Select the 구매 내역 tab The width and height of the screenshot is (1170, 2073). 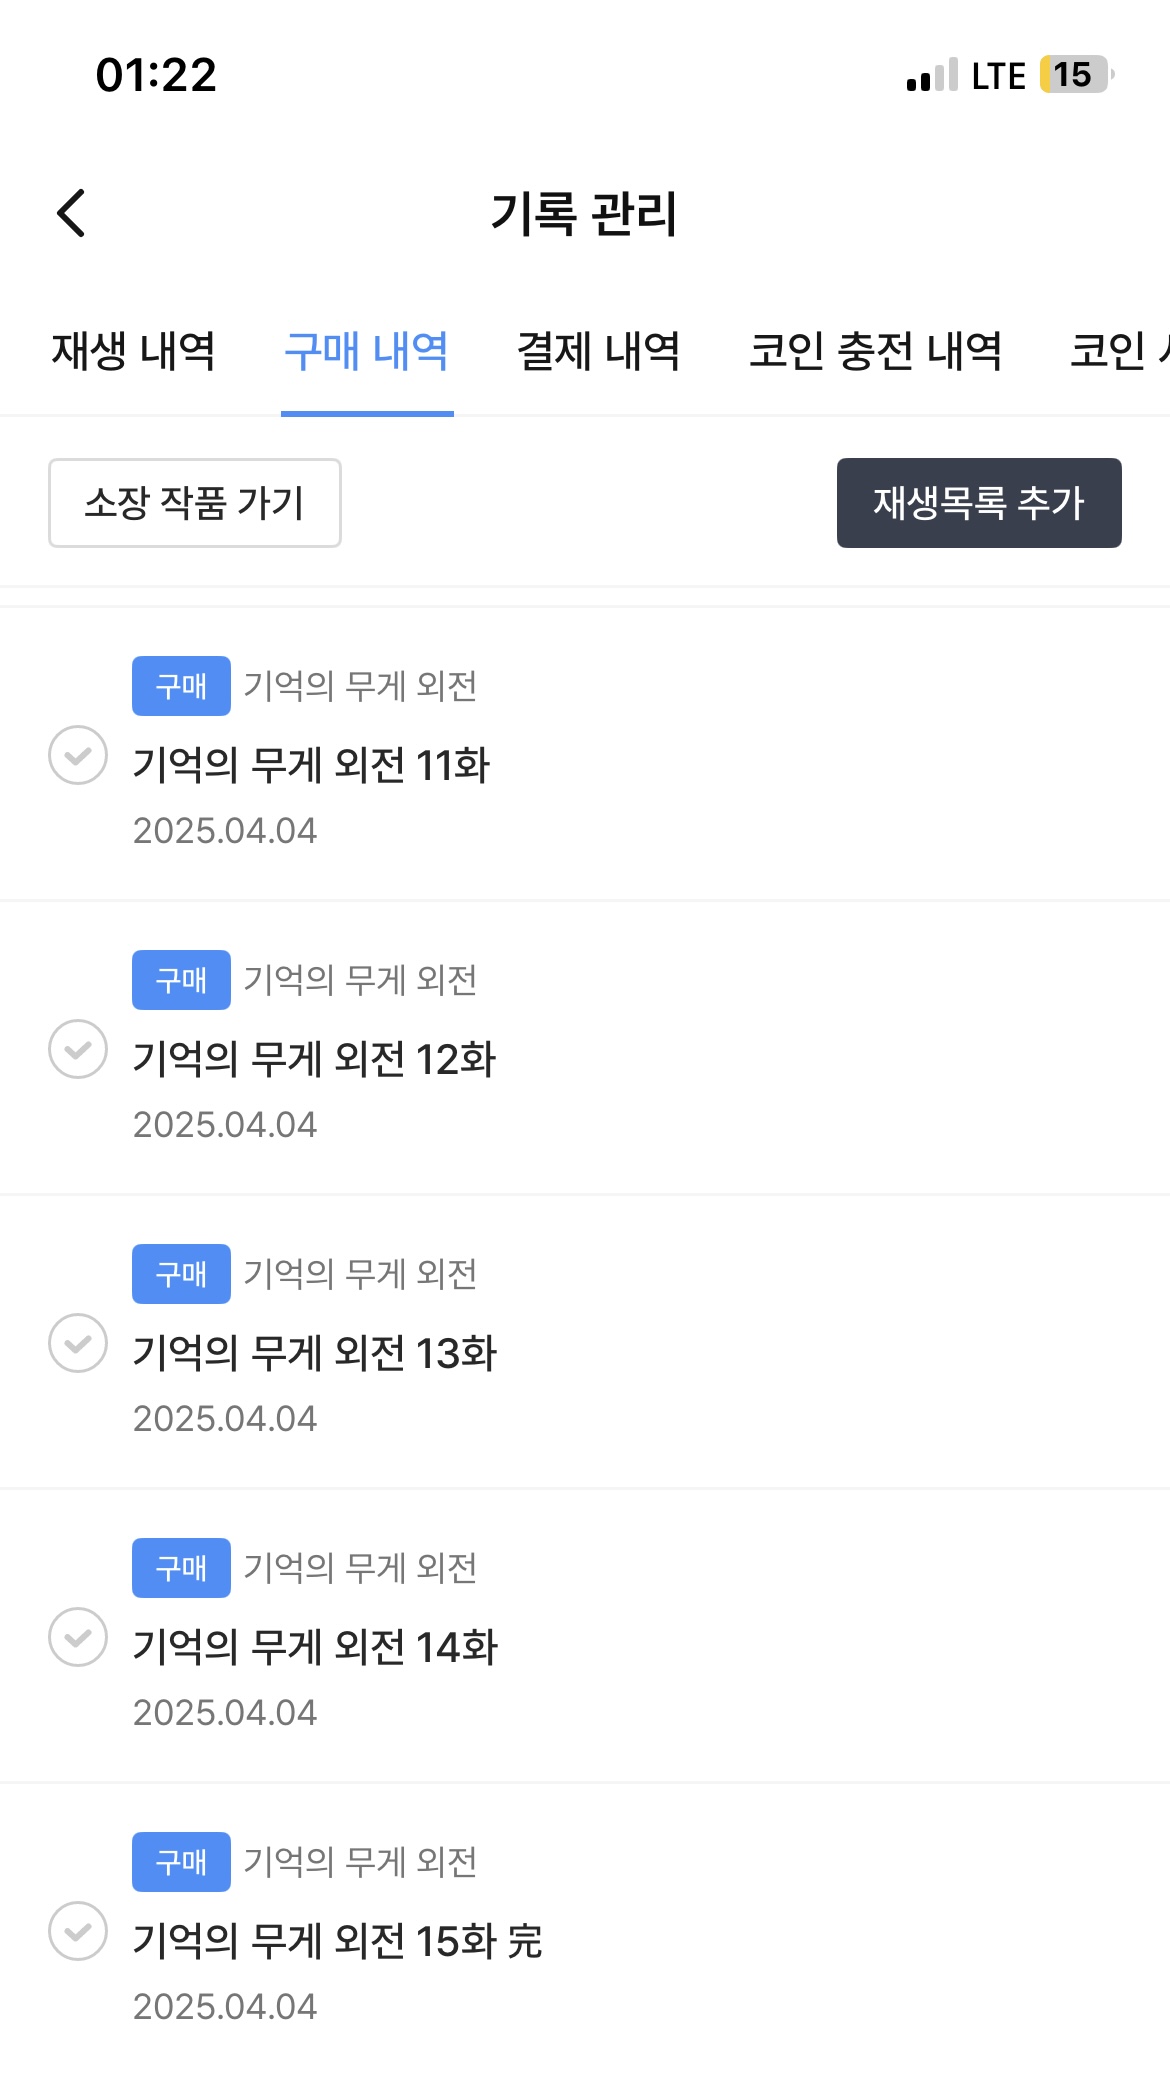coord(367,351)
